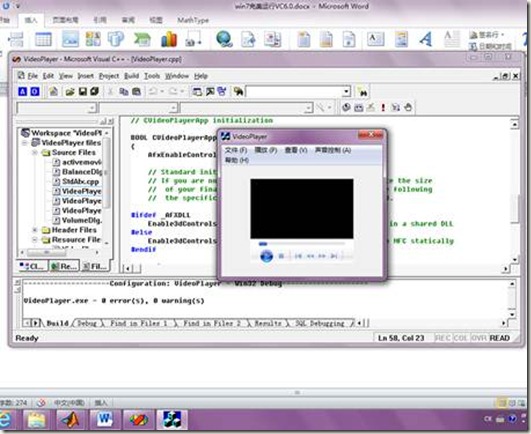
Task: Click the Find text input field
Action: pos(294,91)
